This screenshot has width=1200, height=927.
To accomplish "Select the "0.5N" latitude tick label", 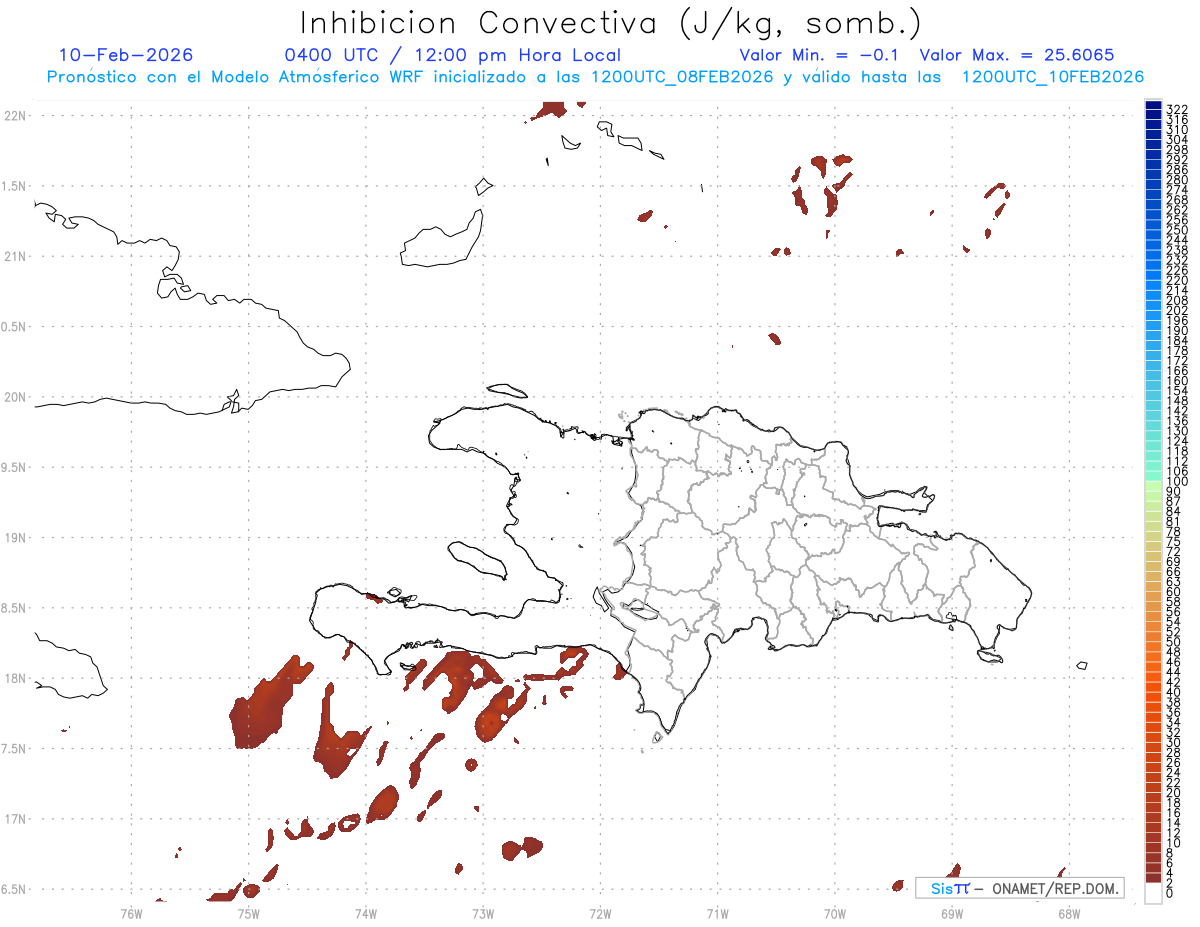I will tap(14, 327).
